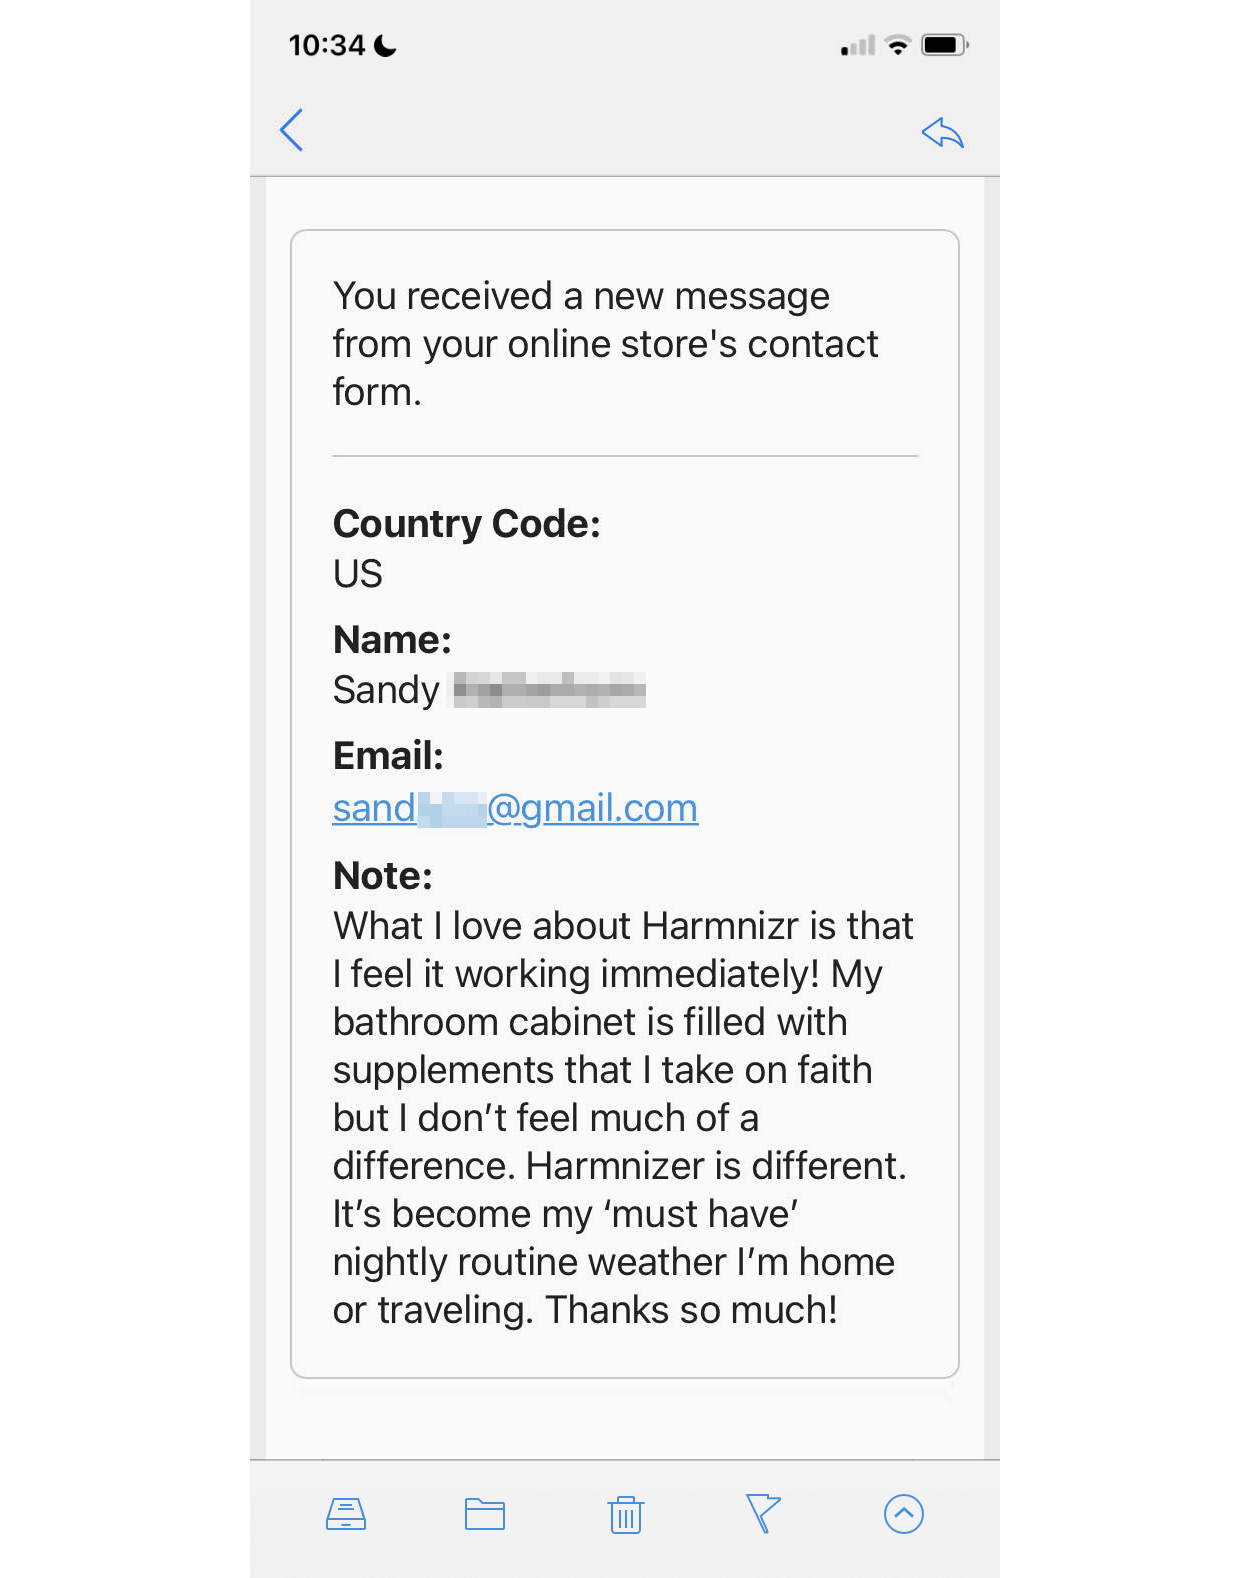This screenshot has height=1578, width=1250.
Task: Open the gmail.com email address link
Action: point(515,808)
